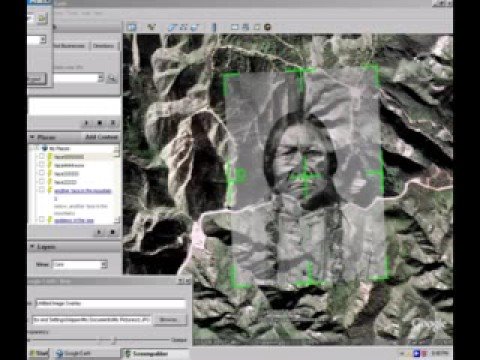This screenshot has height=360, width=480.
Task: Open the Ruler tool in toolbar
Action: [x=214, y=27]
